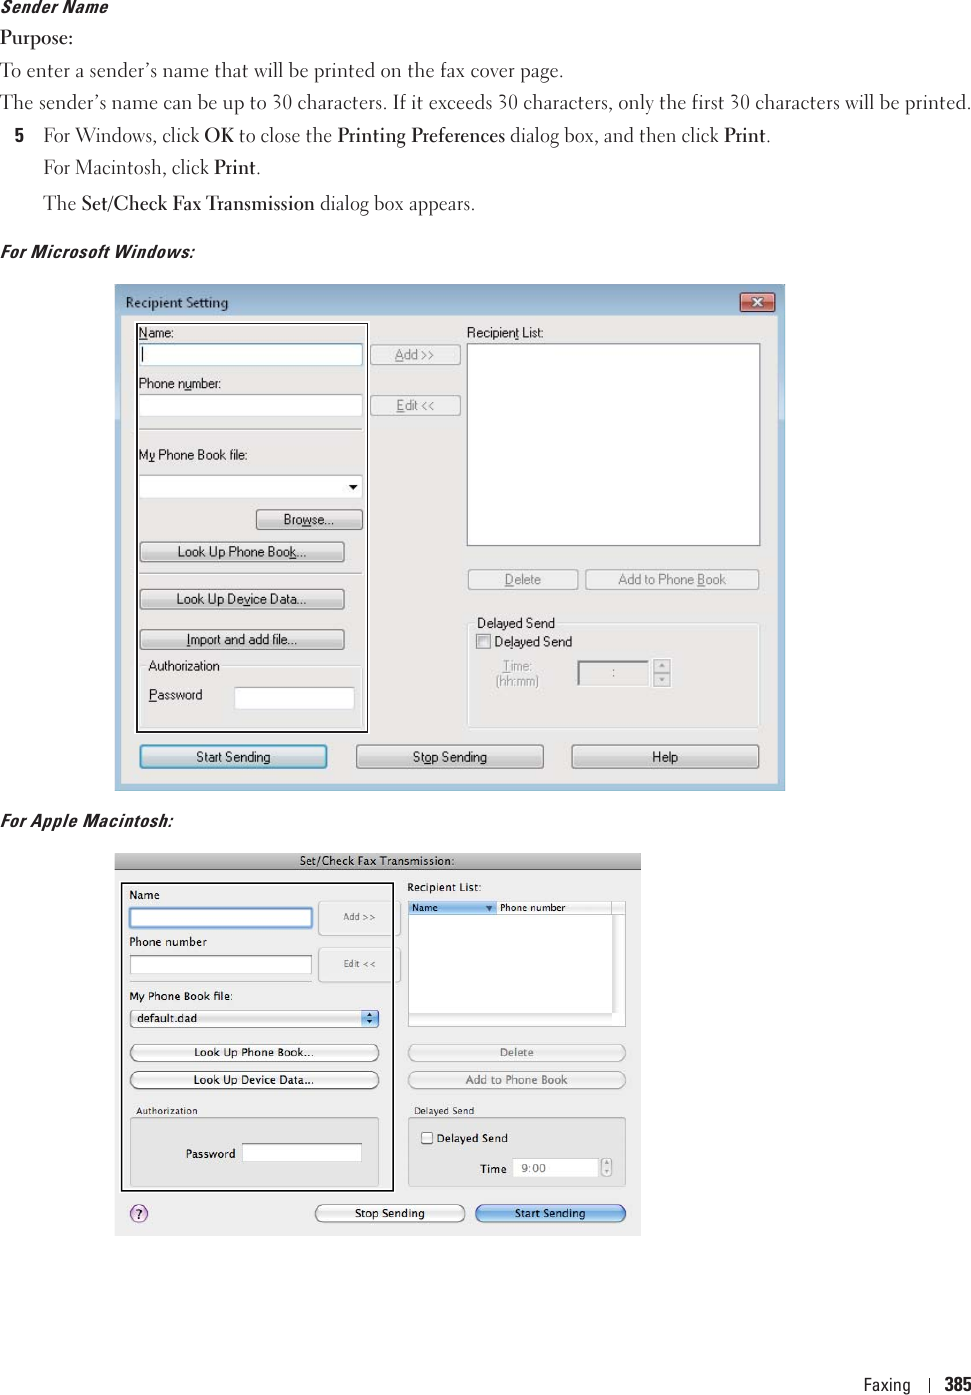The width and height of the screenshot is (971, 1395).
Task: Click the Phone number field in Mac dialog
Action: pos(221,964)
